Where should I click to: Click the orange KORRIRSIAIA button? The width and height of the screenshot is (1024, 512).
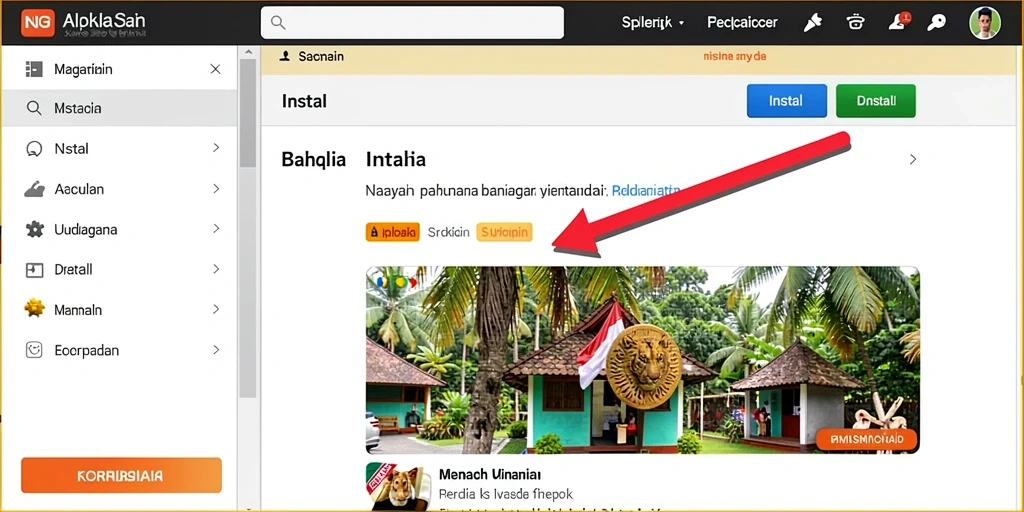(x=121, y=475)
